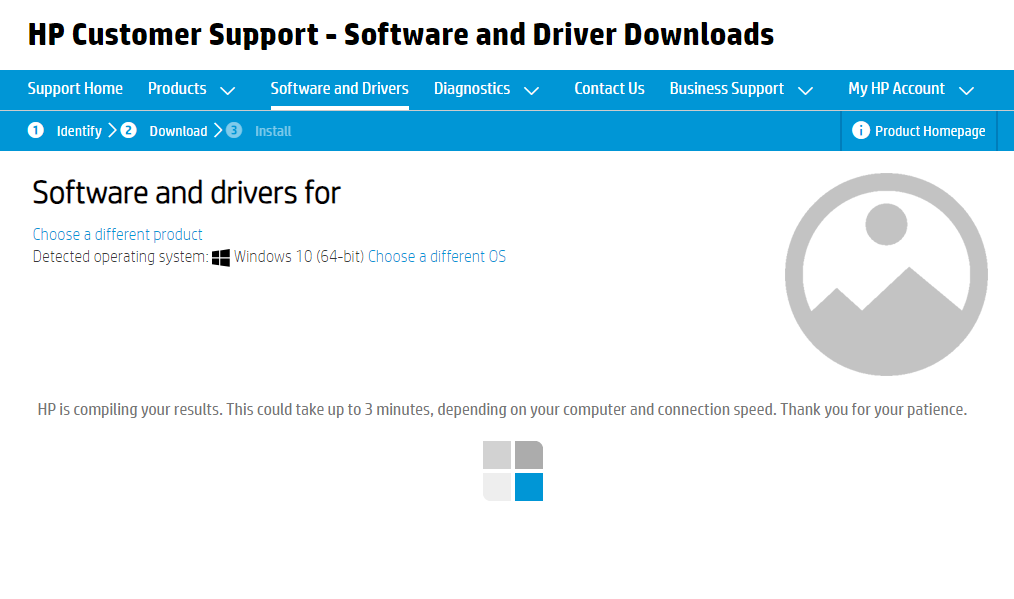Expand the Products dropdown chevron
The image size is (1014, 599).
(228, 91)
